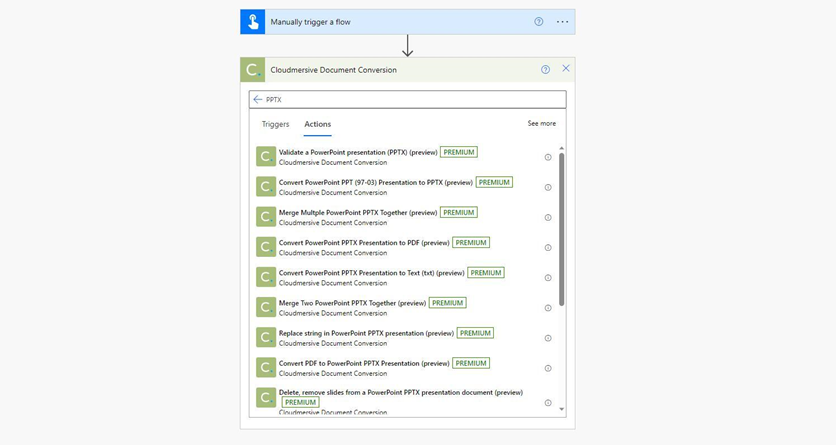This screenshot has width=836, height=445.
Task: Select the Actions tab
Action: (x=317, y=124)
